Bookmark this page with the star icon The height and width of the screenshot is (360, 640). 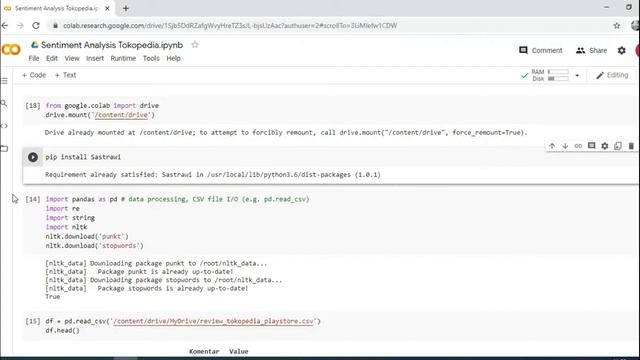[x=617, y=25]
